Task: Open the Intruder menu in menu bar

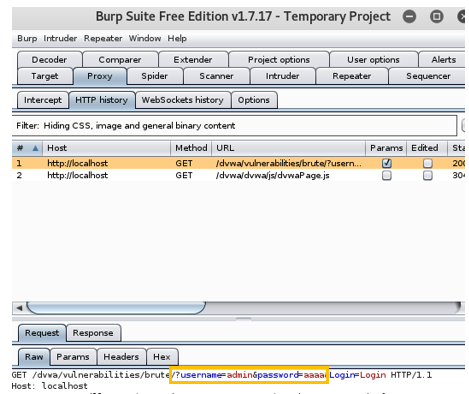Action: (60, 38)
